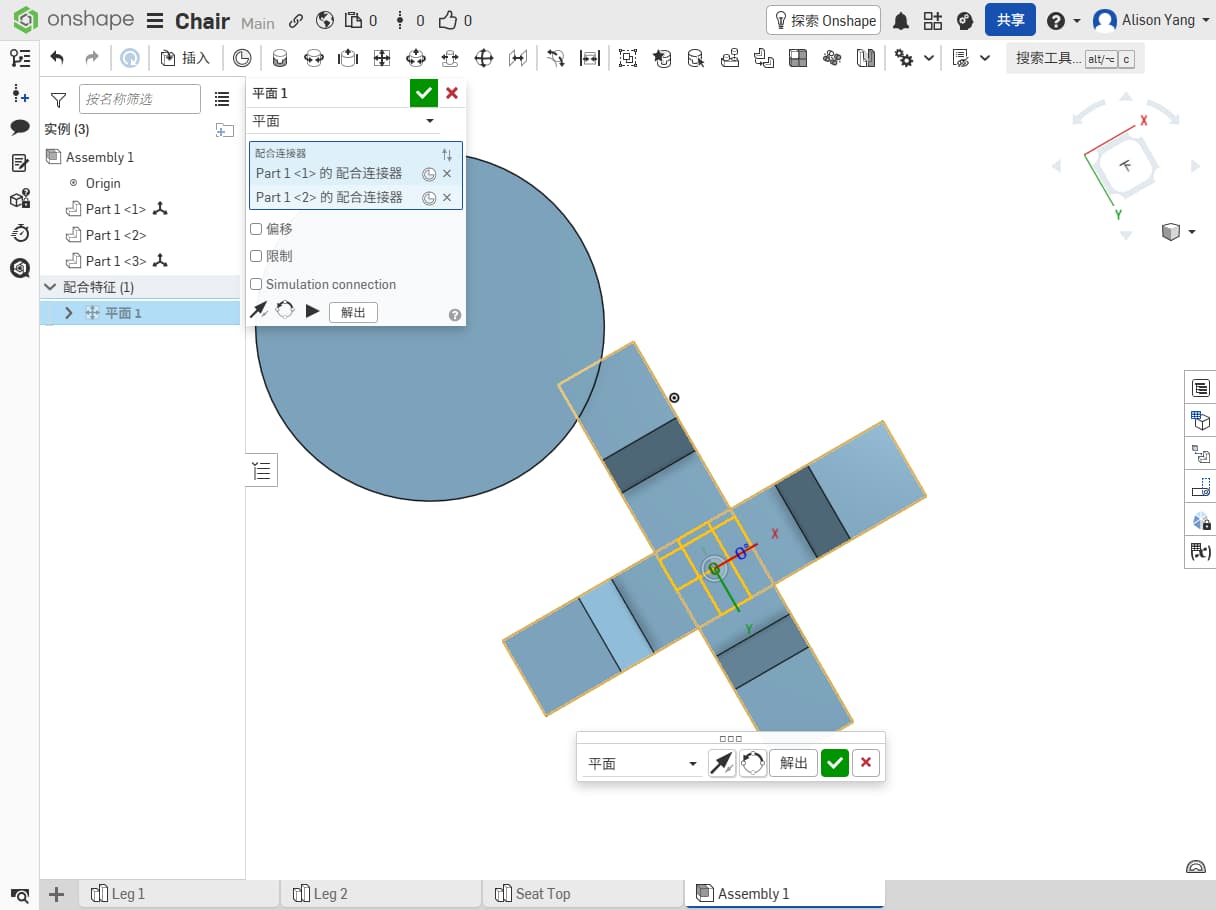Image resolution: width=1216 pixels, height=910 pixels.
Task: Select the pin slot mate tool
Action: pyautogui.click(x=450, y=58)
